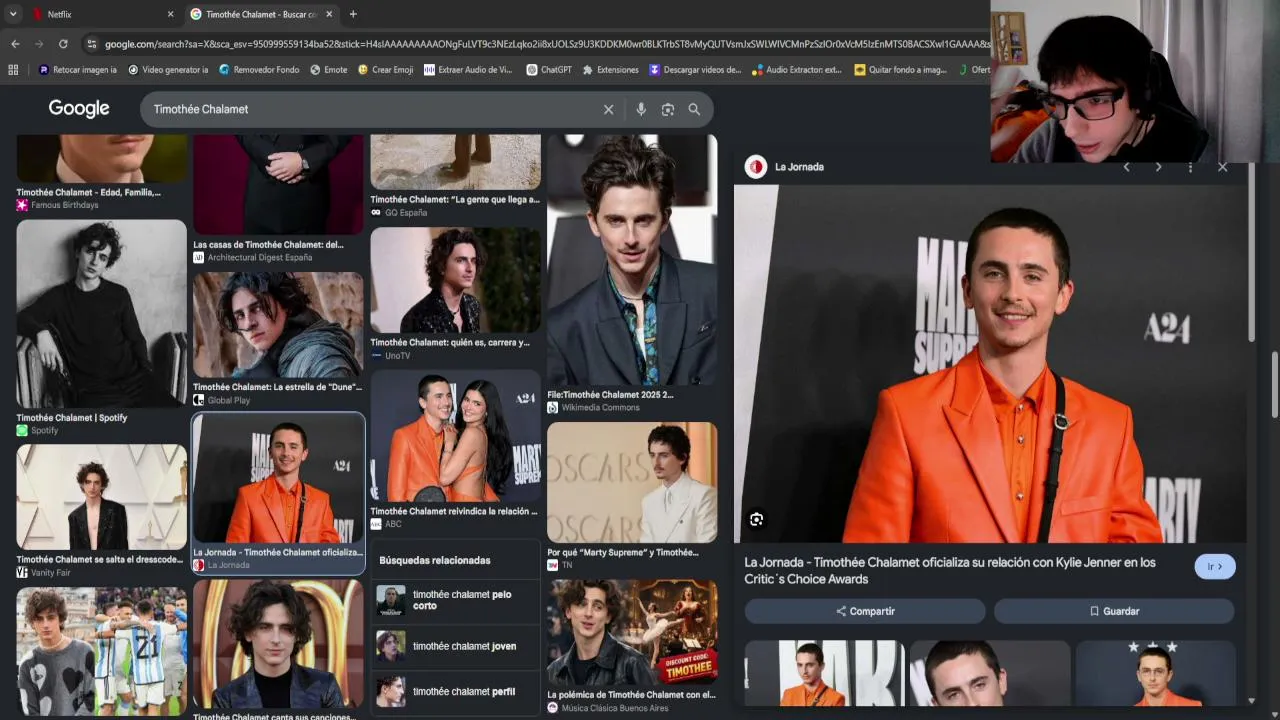Select related search 'perfil'

[x=455, y=691]
